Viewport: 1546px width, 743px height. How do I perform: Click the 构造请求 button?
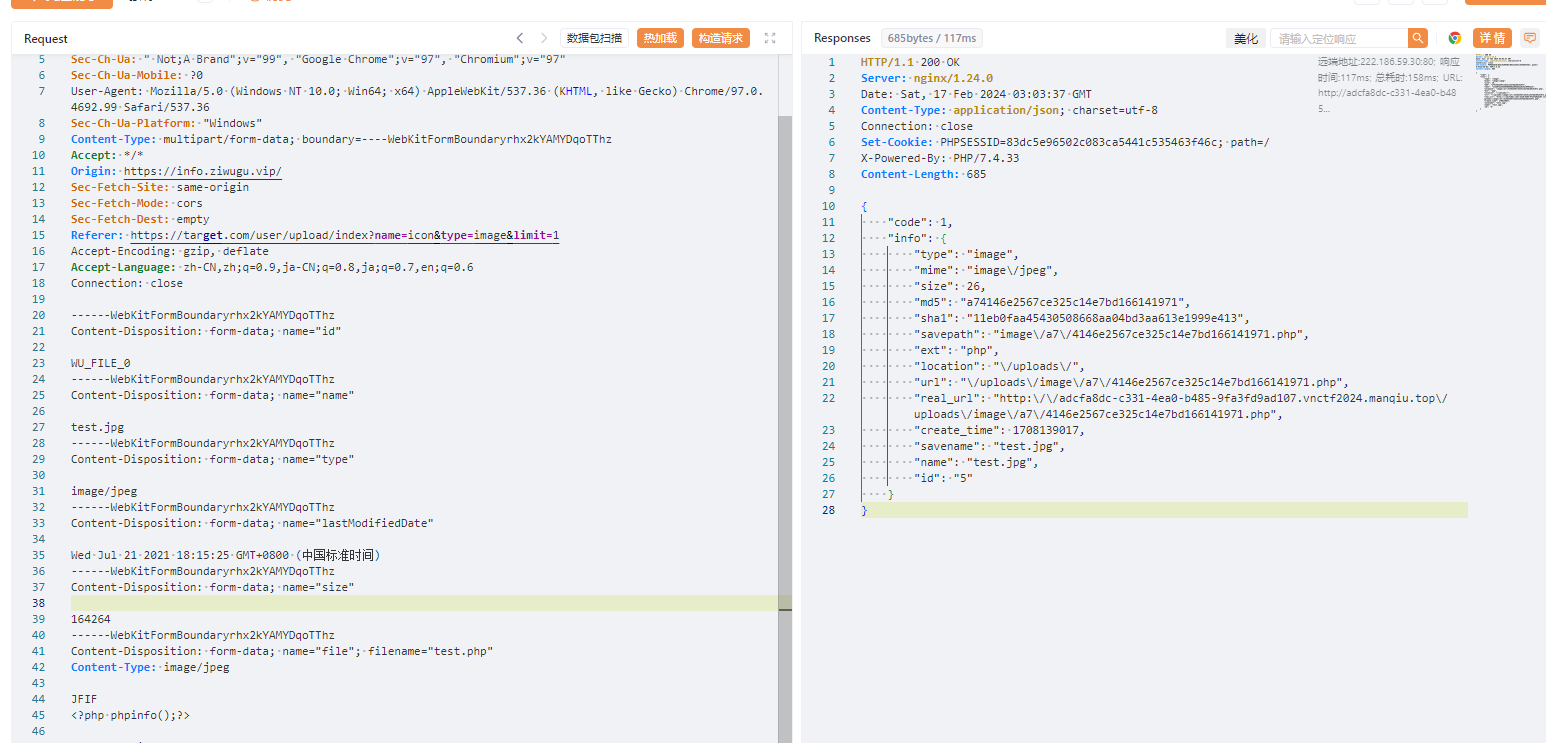click(x=721, y=38)
